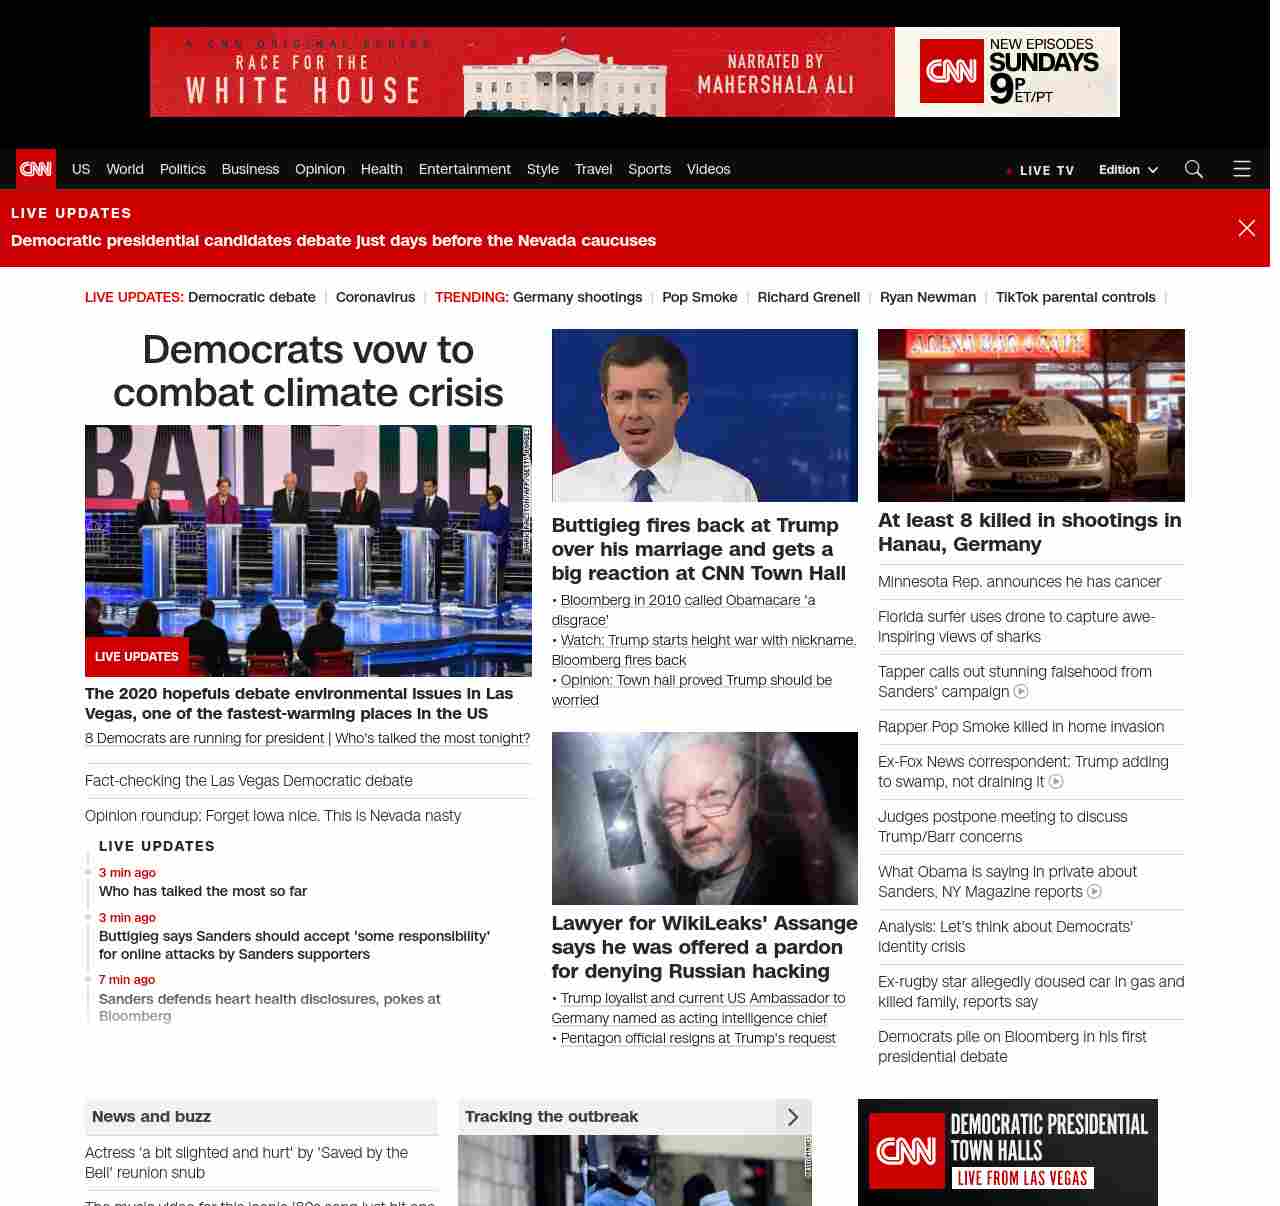The height and width of the screenshot is (1206, 1280).
Task: Open the Buttigieg town hall photo
Action: (x=704, y=415)
